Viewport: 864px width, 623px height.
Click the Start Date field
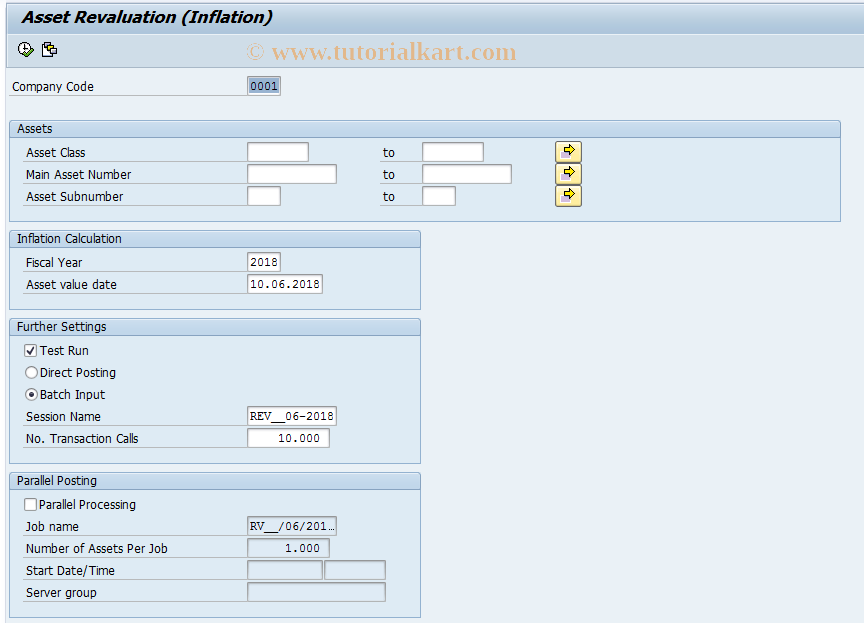pos(284,569)
